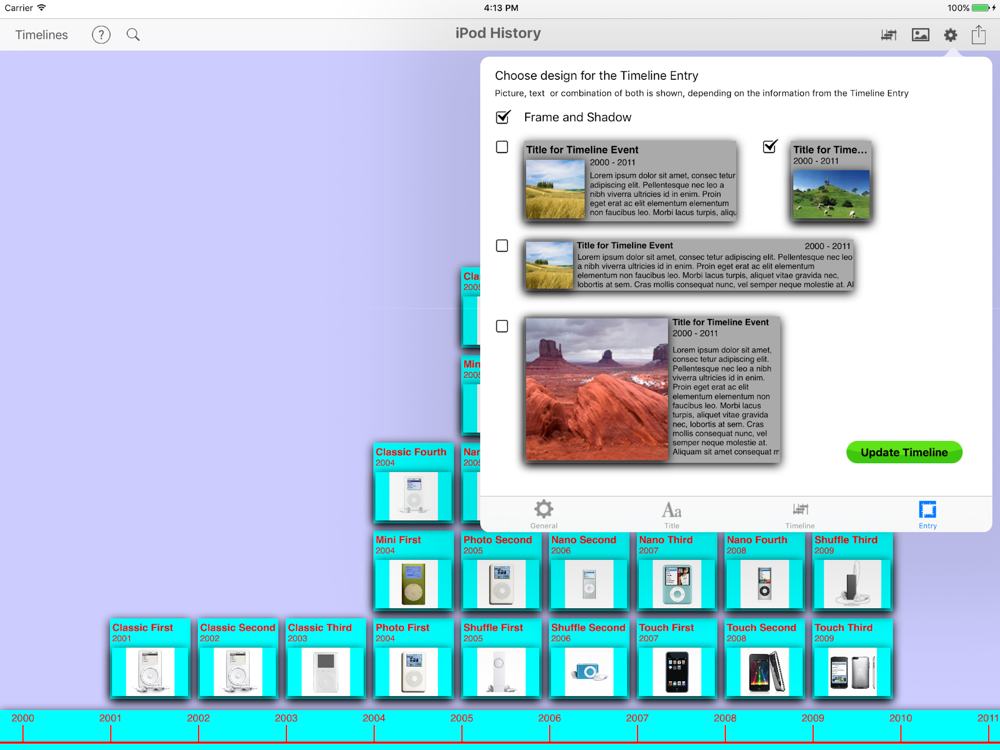Viewport: 1000px width, 750px height.
Task: Open the Nano Third 2007 entry
Action: [677, 570]
